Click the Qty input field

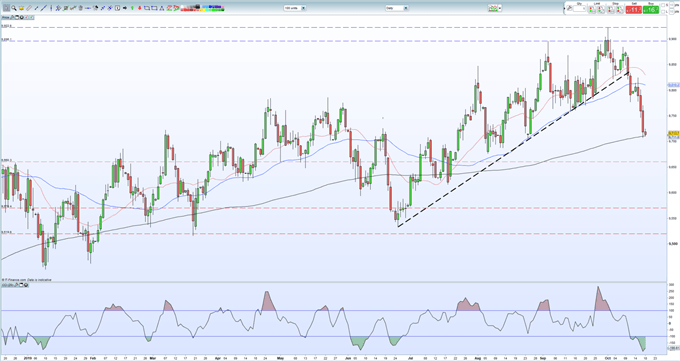click(x=579, y=9)
